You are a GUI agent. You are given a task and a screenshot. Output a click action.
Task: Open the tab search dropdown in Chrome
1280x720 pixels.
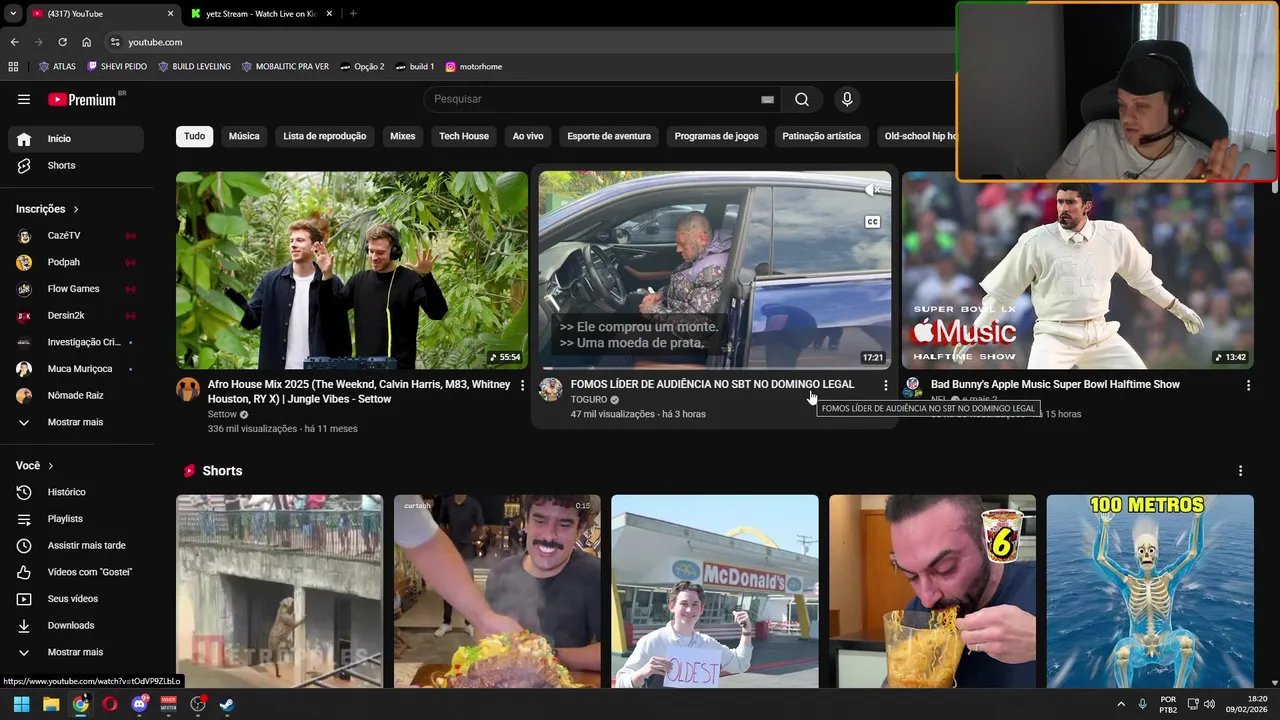(13, 14)
